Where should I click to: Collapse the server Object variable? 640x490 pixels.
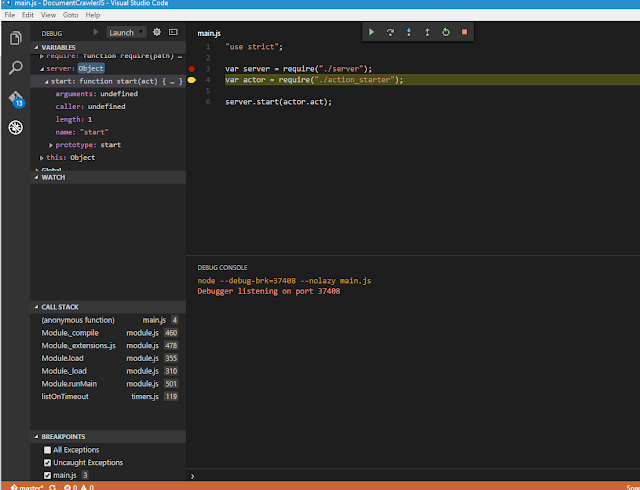pos(42,69)
